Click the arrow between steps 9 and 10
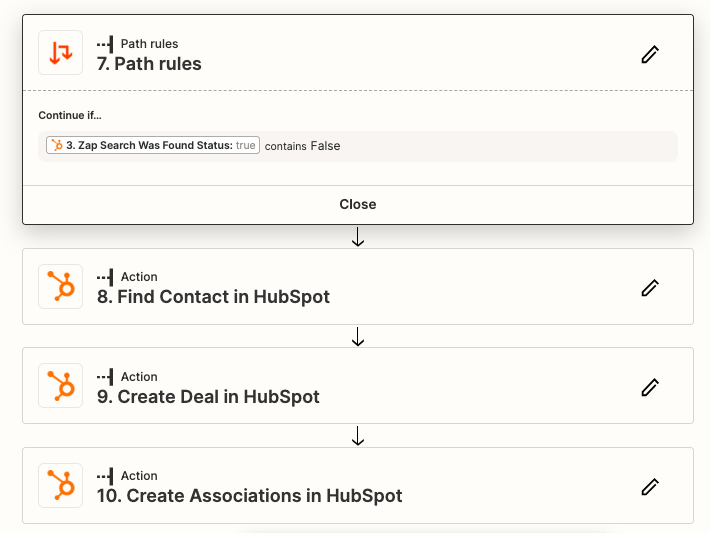The width and height of the screenshot is (710, 533). [x=358, y=437]
